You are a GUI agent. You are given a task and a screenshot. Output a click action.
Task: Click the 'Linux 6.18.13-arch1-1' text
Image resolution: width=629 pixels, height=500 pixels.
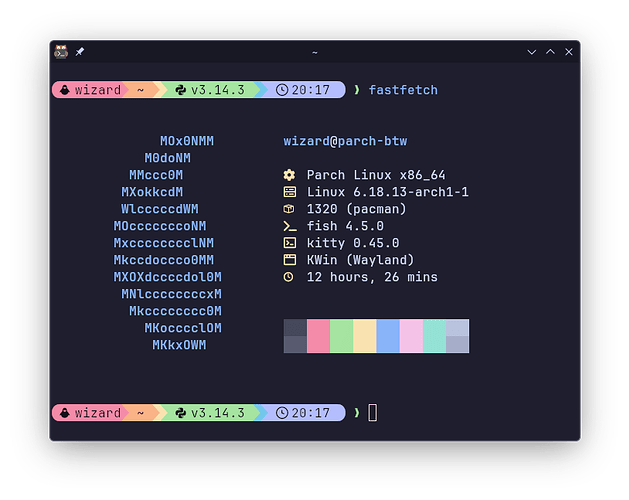point(388,192)
